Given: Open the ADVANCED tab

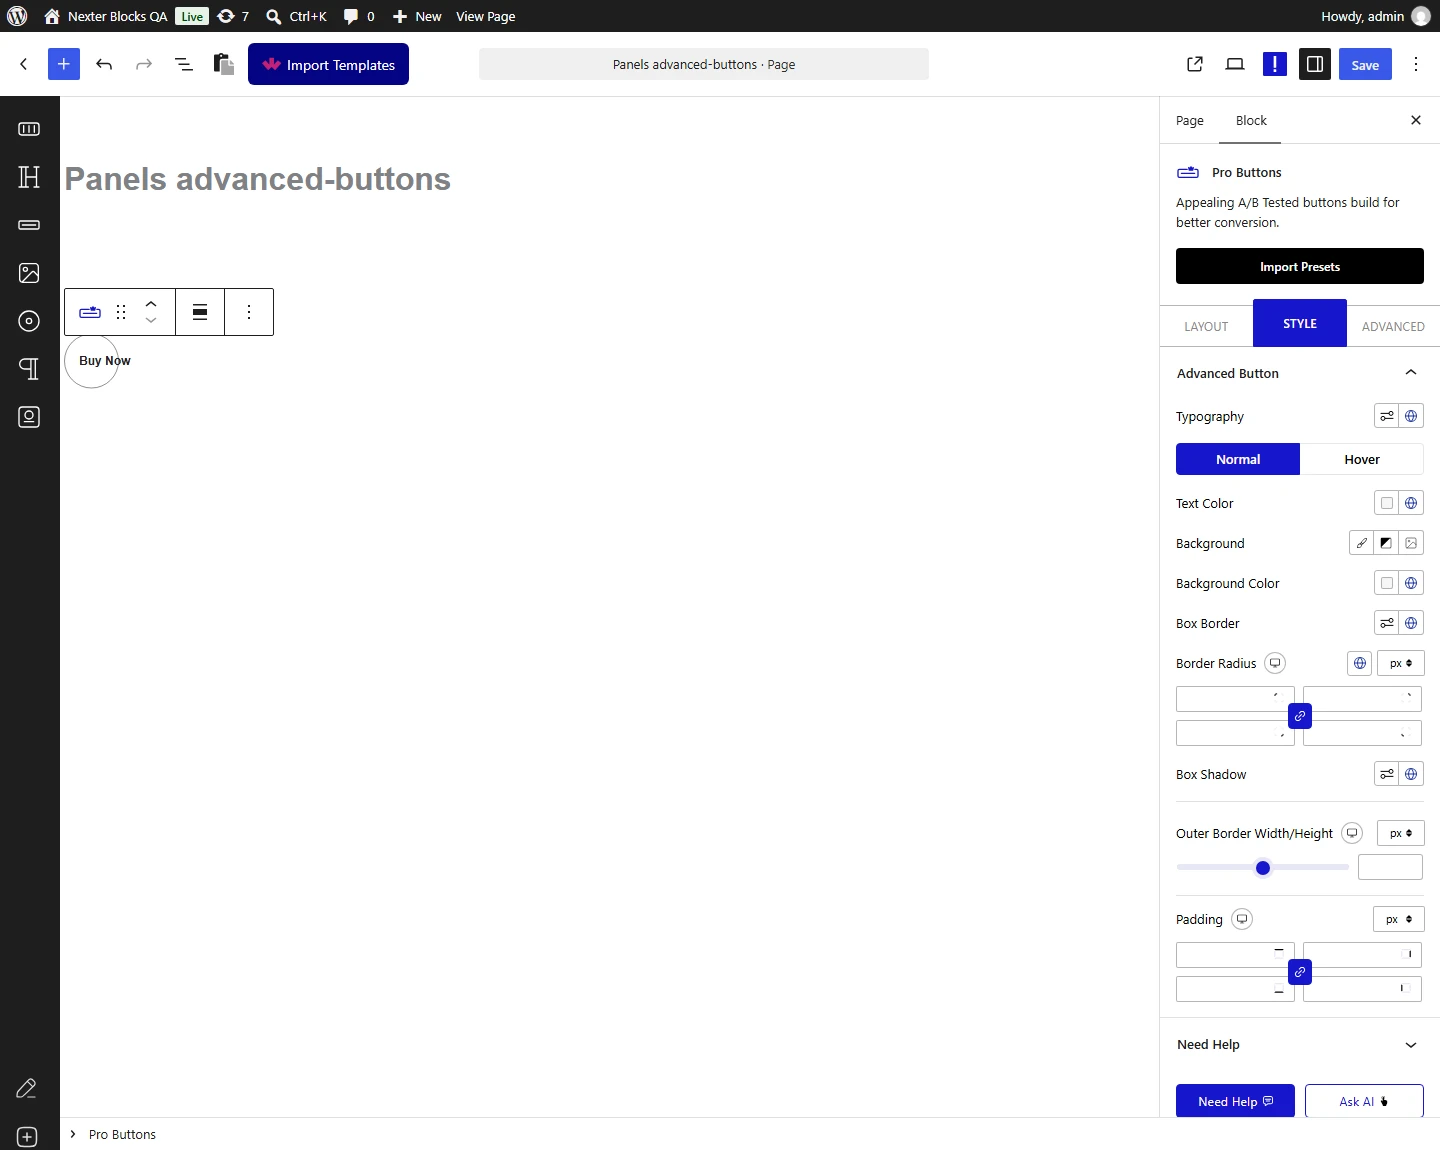Looking at the screenshot, I should click(x=1393, y=326).
